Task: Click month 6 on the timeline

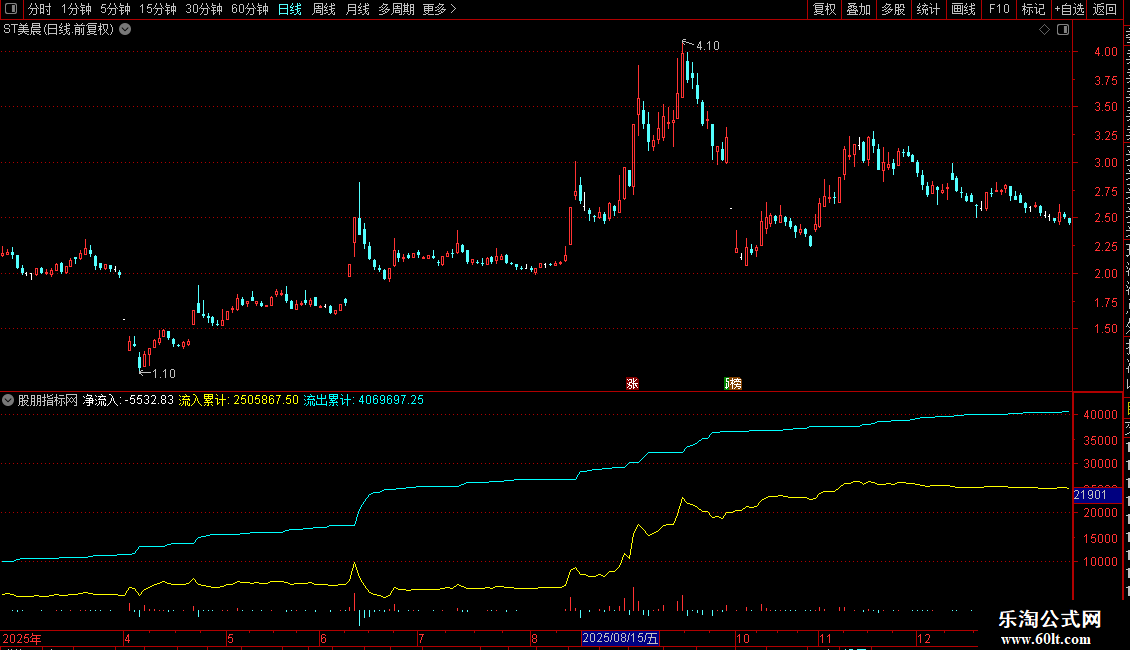Action: pyautogui.click(x=324, y=638)
